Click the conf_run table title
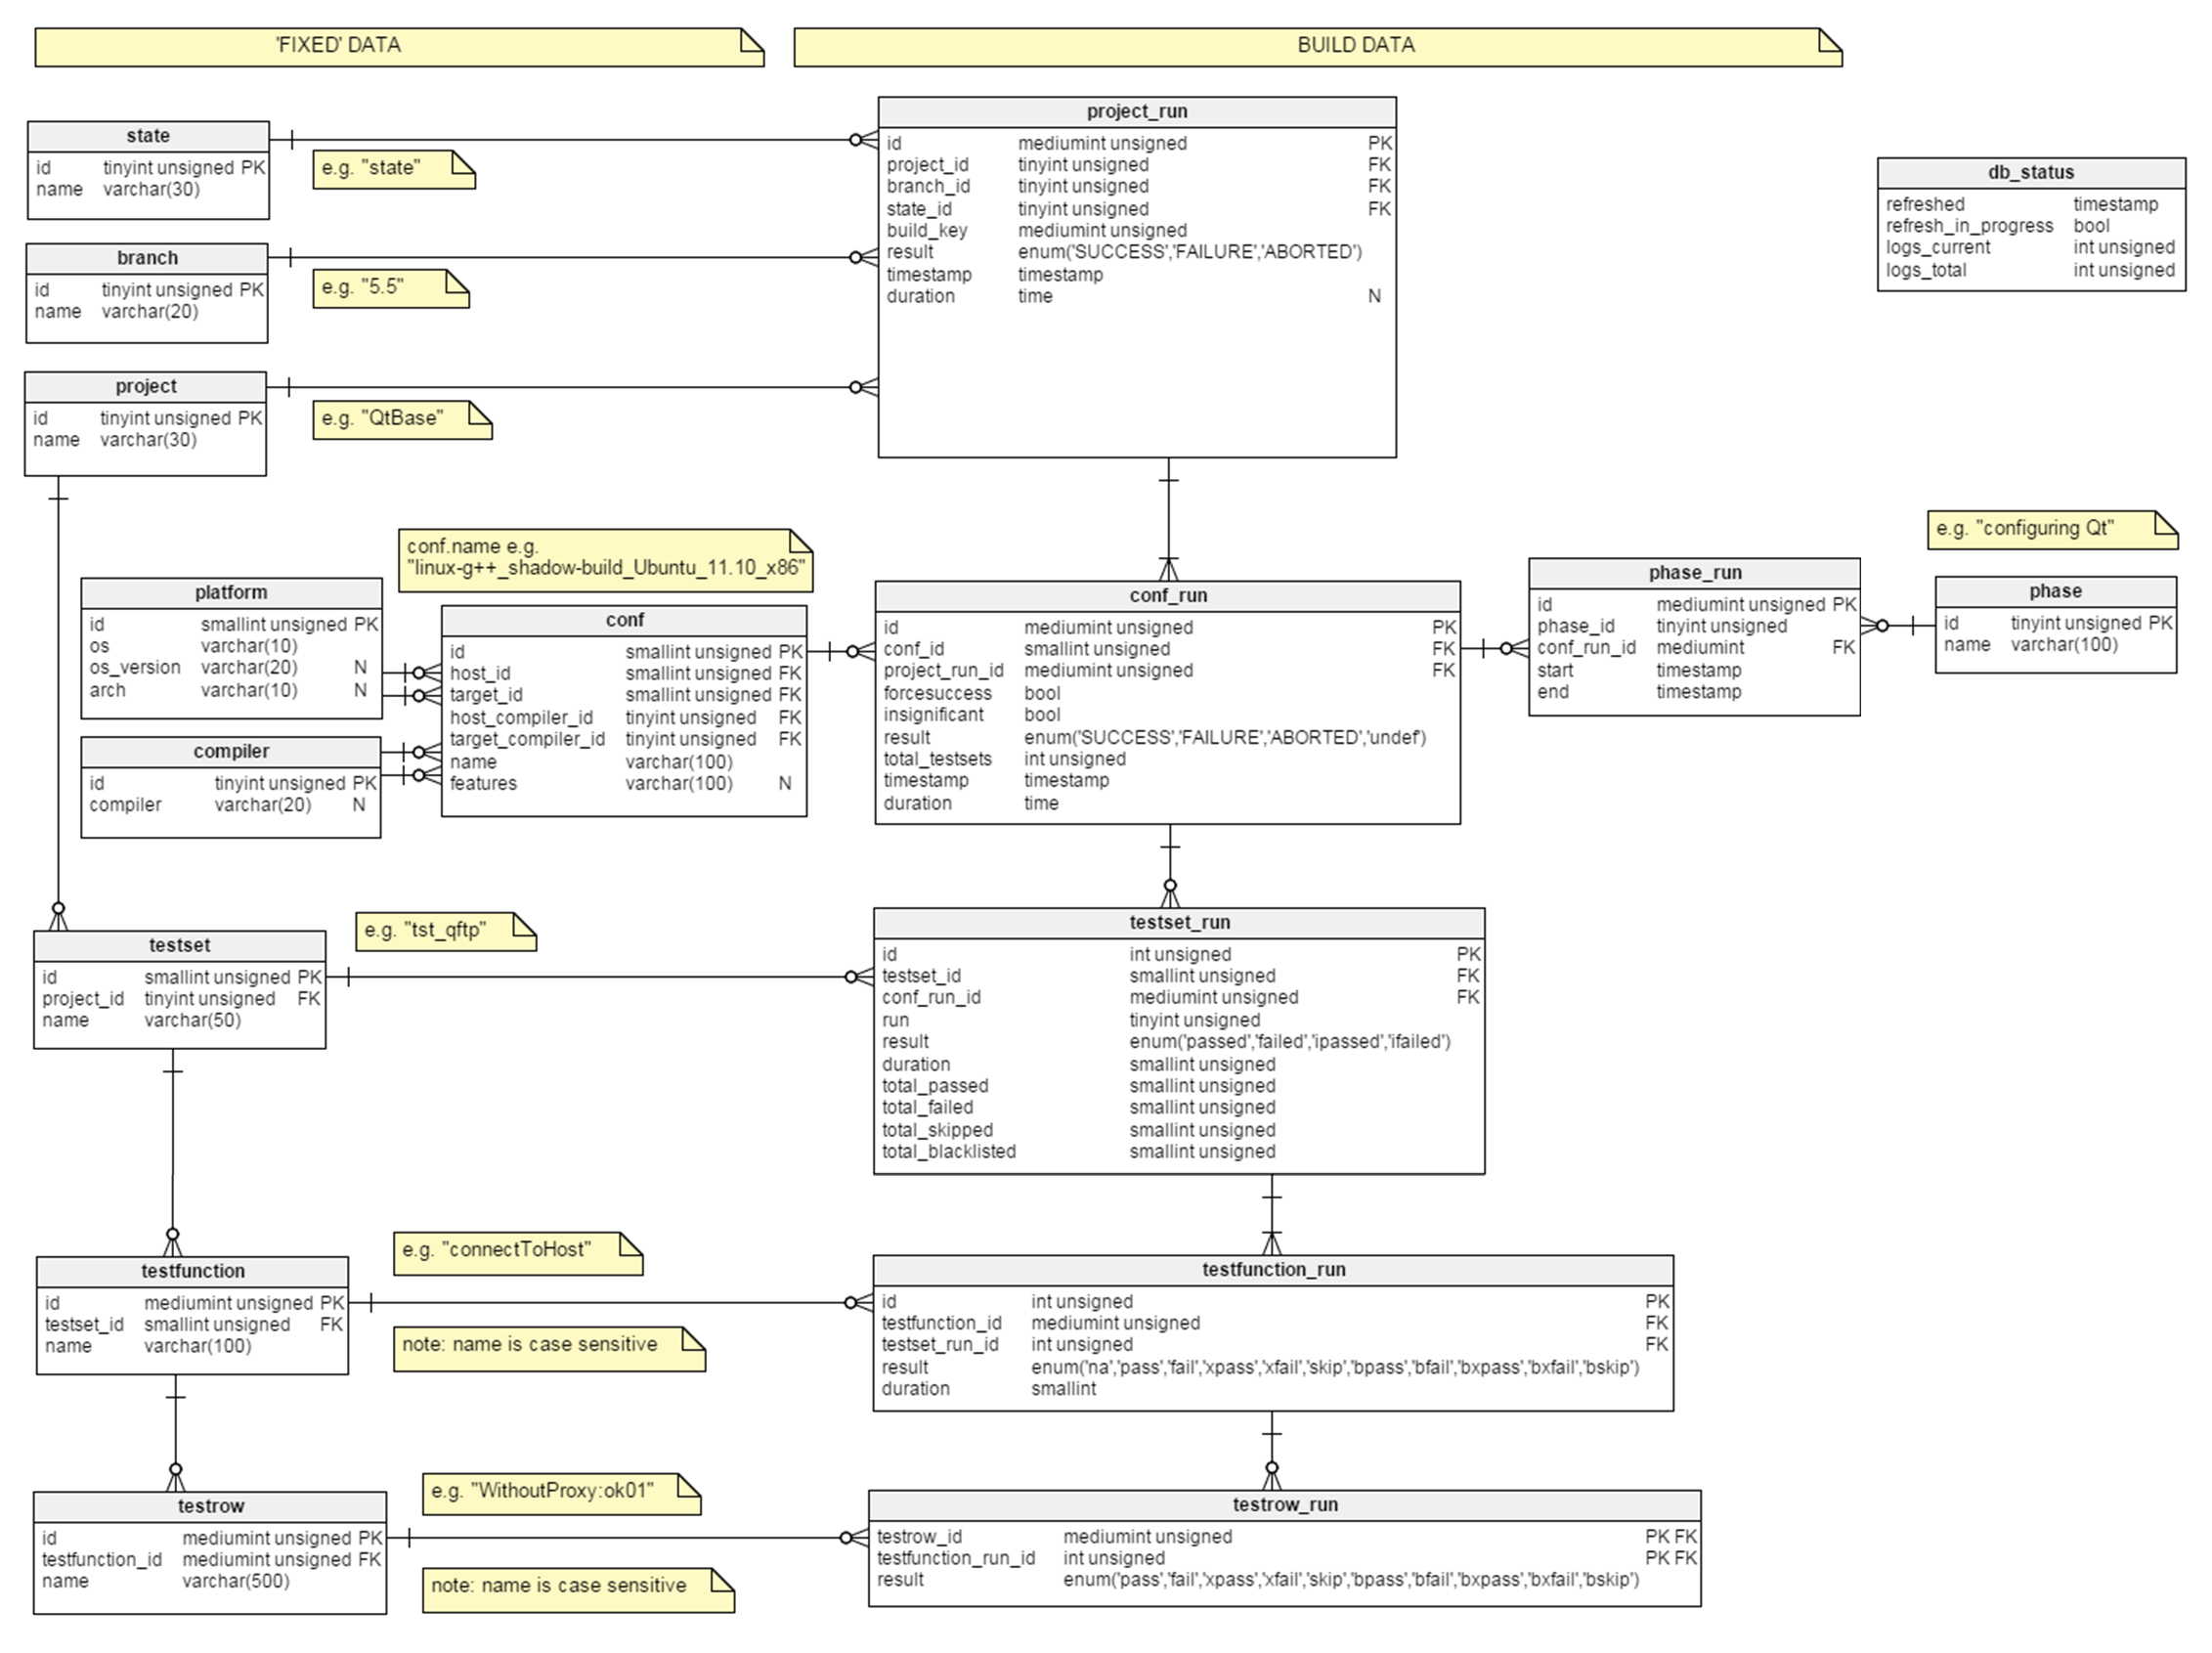Viewport: 2212px width, 1653px height. (1167, 595)
